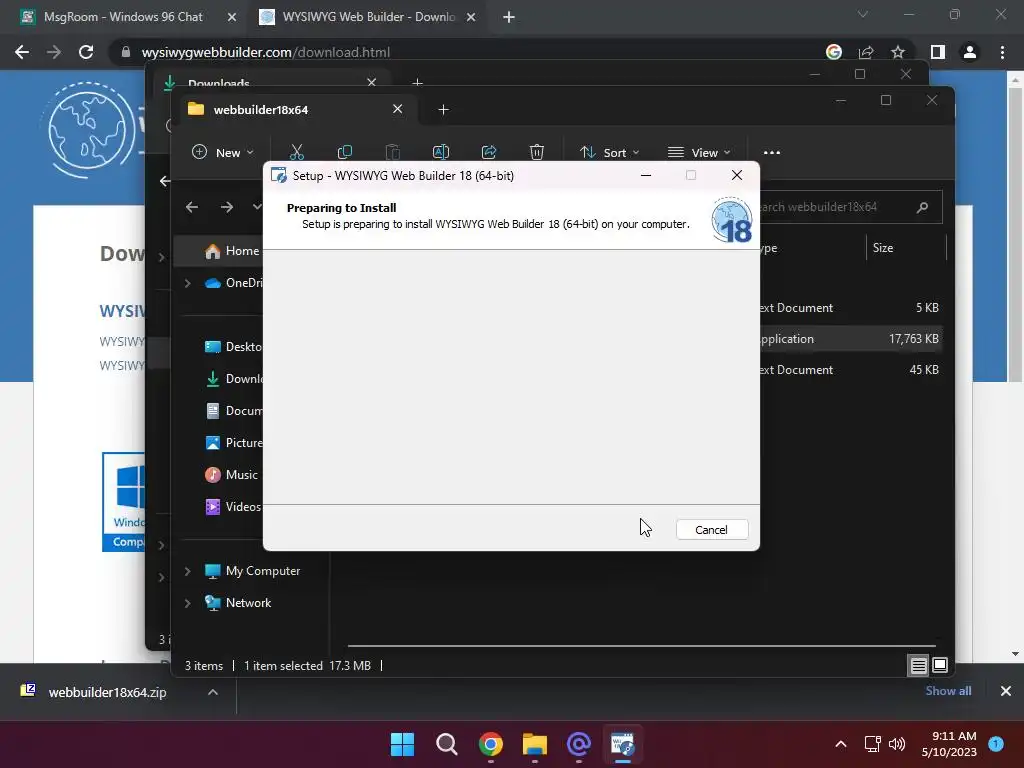Open options chevron for webbuilder18x64.zip download

click(213, 692)
